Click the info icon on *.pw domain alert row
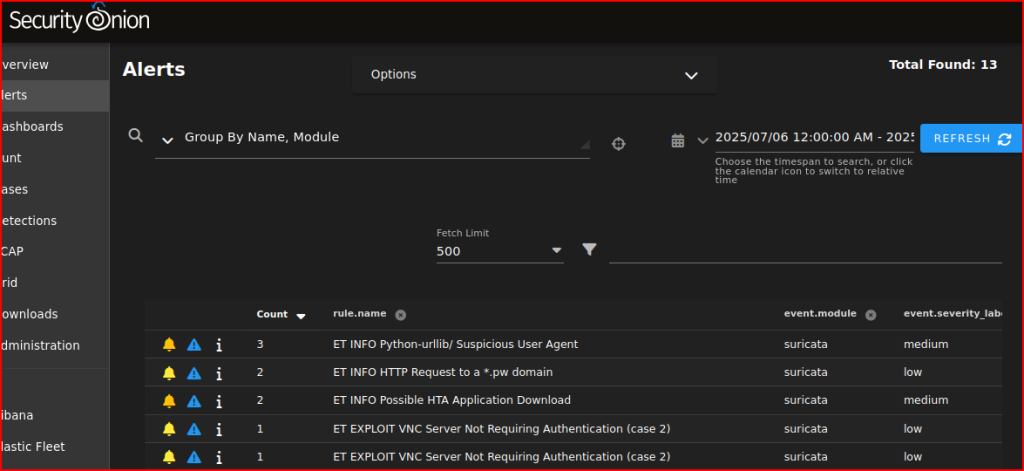 coord(219,372)
